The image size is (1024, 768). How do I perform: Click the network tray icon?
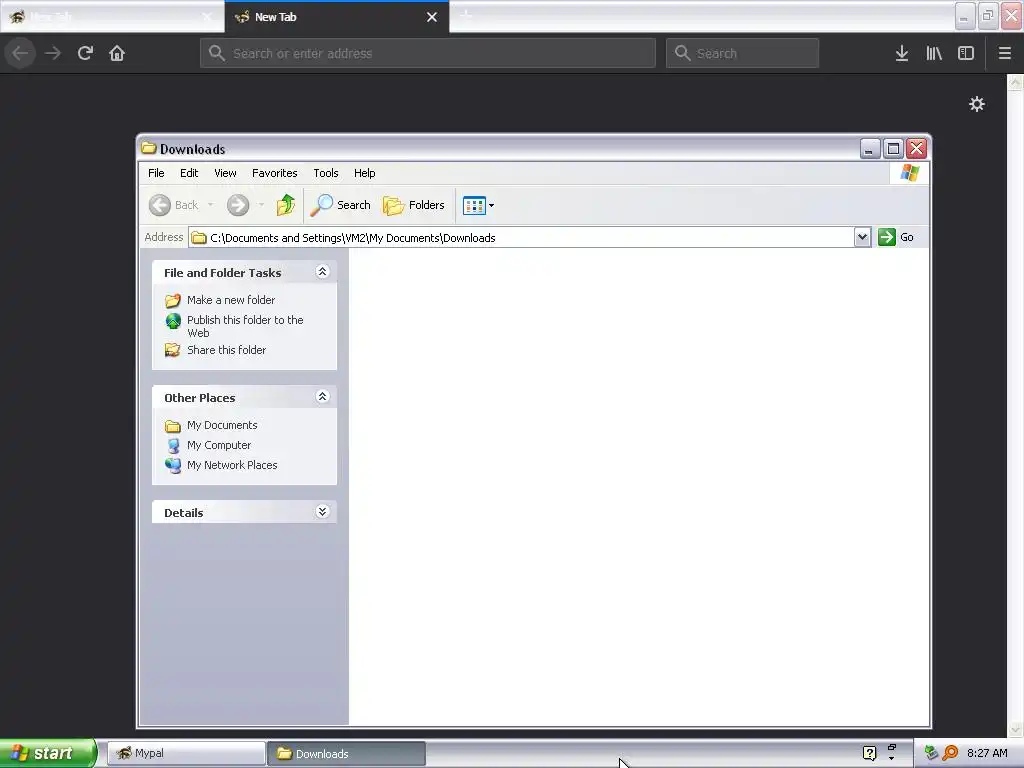pos(931,753)
